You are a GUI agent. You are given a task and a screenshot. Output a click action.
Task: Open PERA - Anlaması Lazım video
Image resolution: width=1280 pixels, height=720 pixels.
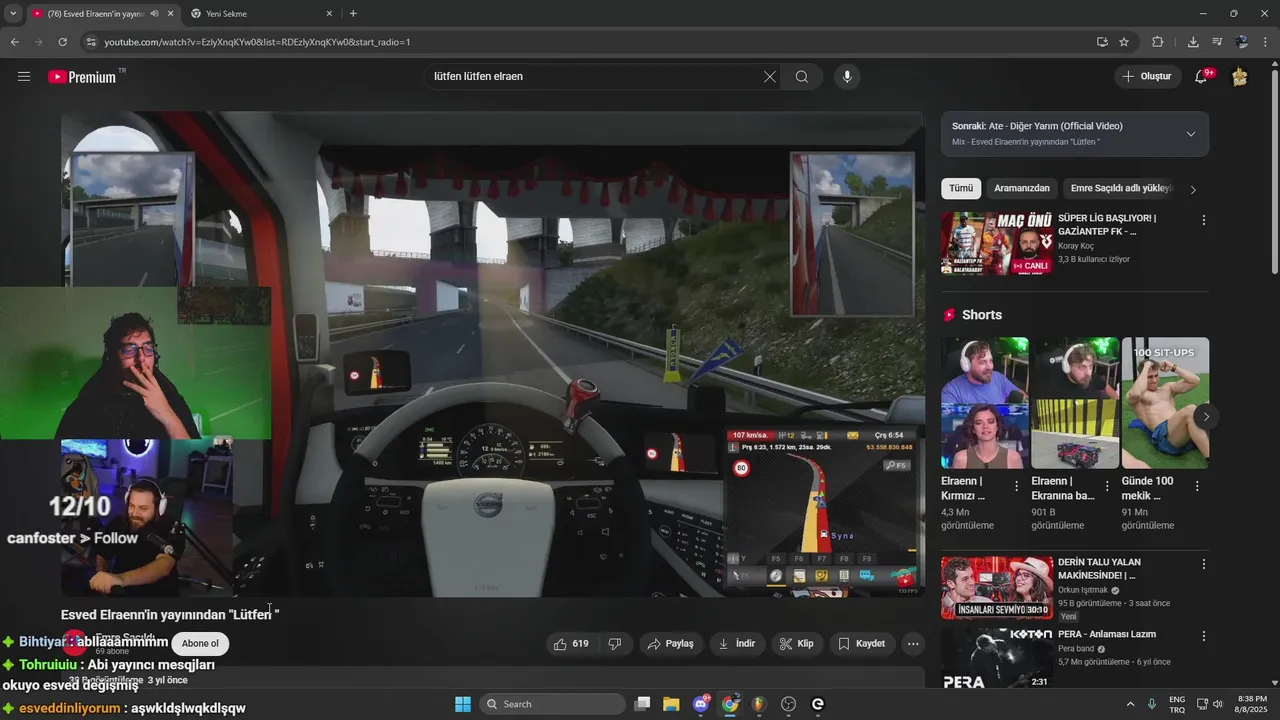click(x=996, y=658)
